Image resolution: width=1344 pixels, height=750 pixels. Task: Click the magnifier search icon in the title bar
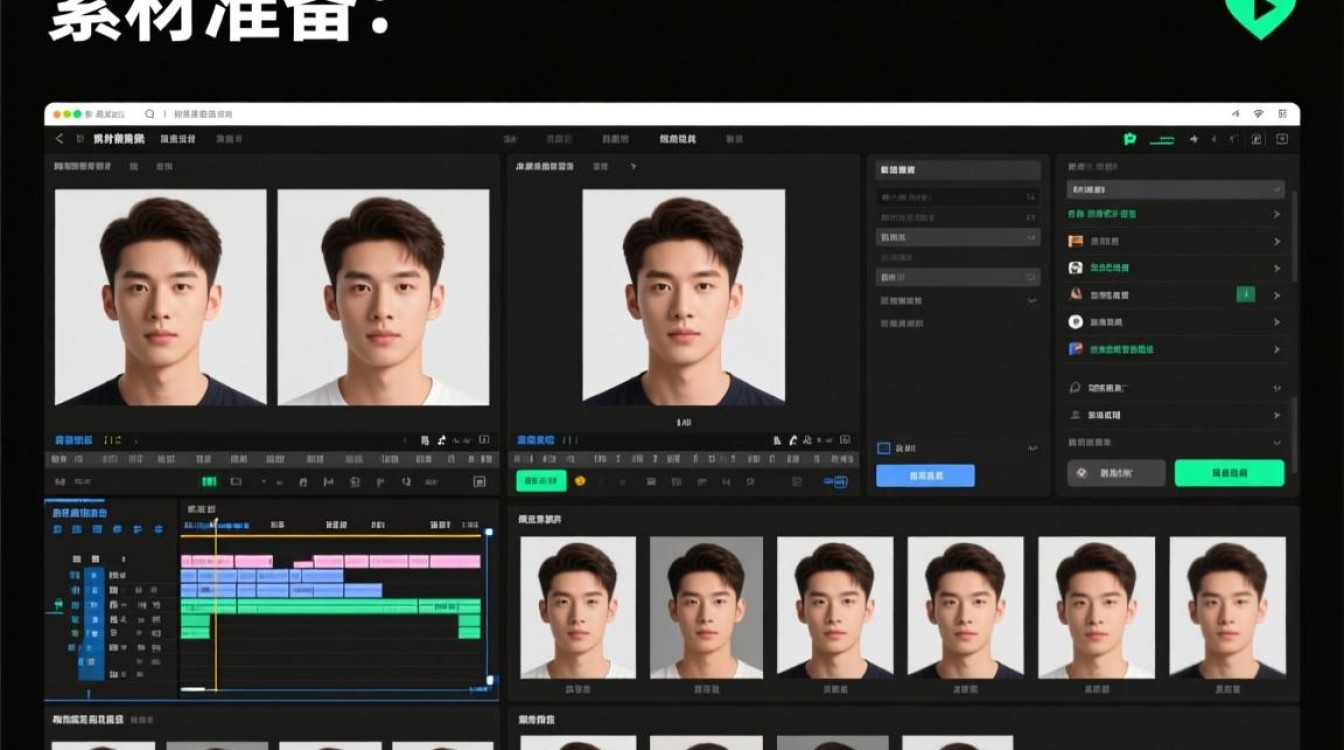pyautogui.click(x=150, y=114)
